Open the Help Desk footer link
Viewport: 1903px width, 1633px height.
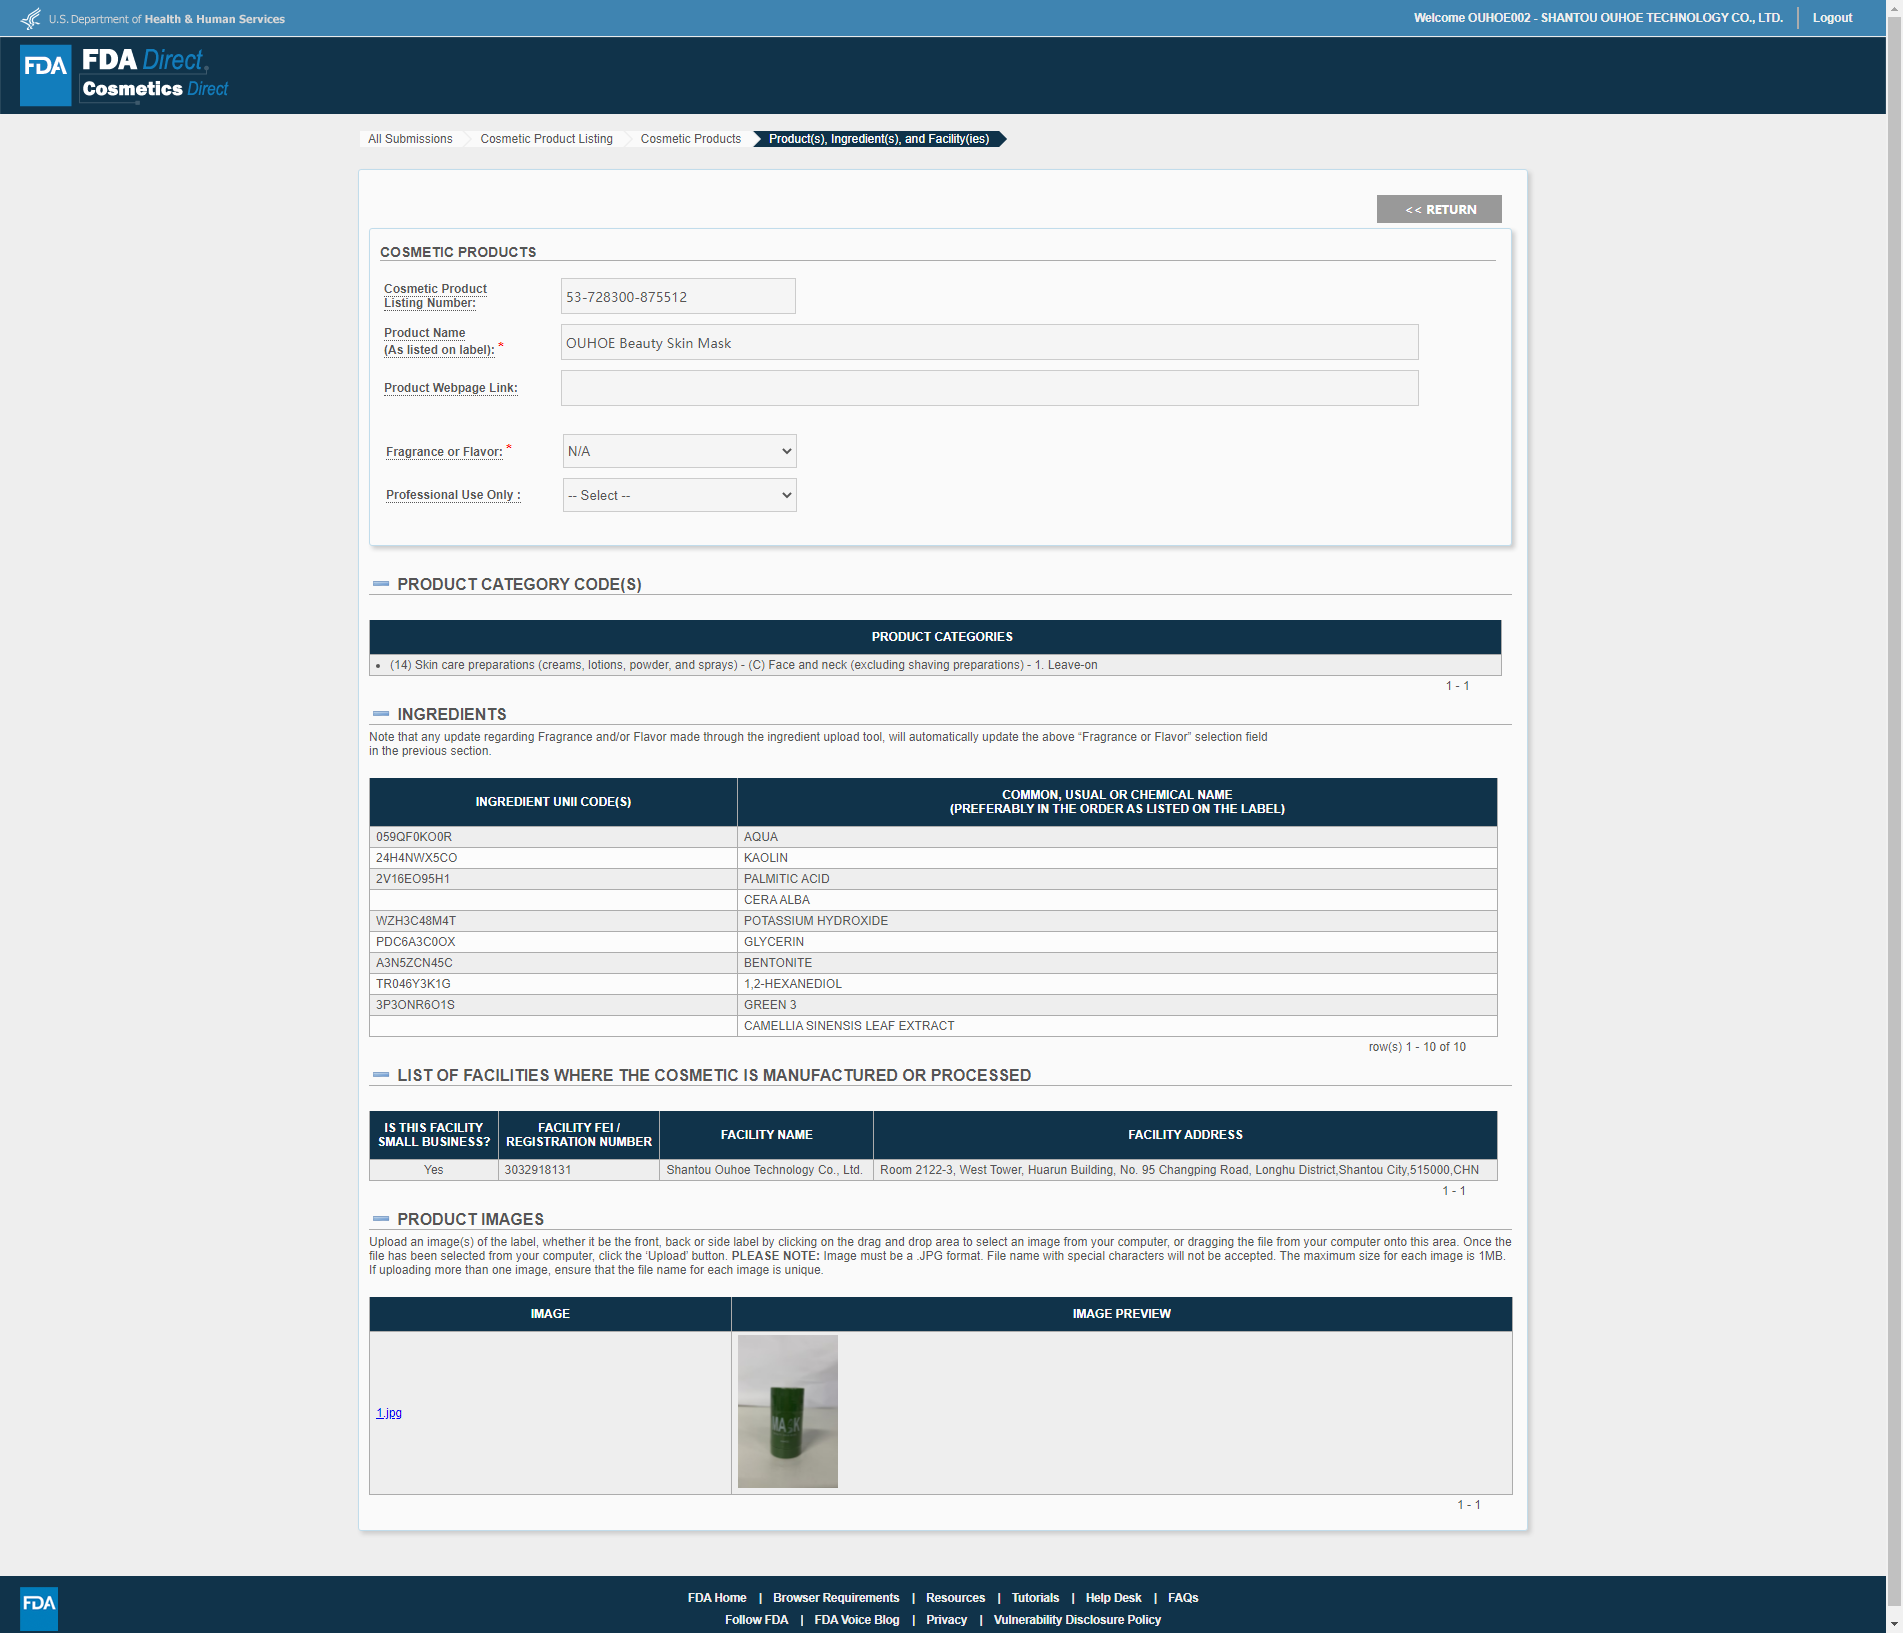[x=1113, y=1598]
